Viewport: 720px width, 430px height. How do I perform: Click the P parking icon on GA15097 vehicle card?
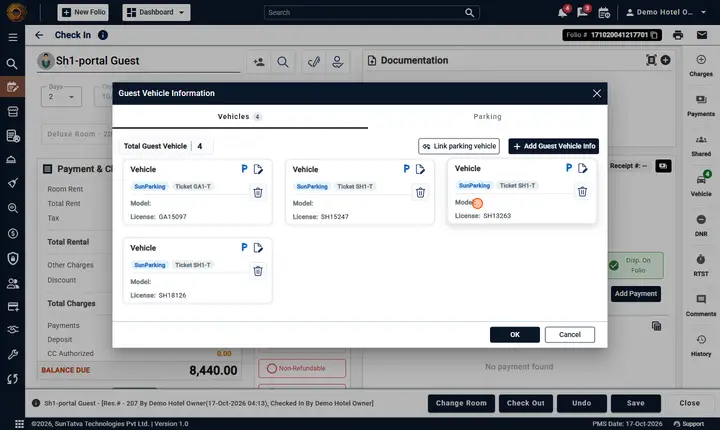244,169
